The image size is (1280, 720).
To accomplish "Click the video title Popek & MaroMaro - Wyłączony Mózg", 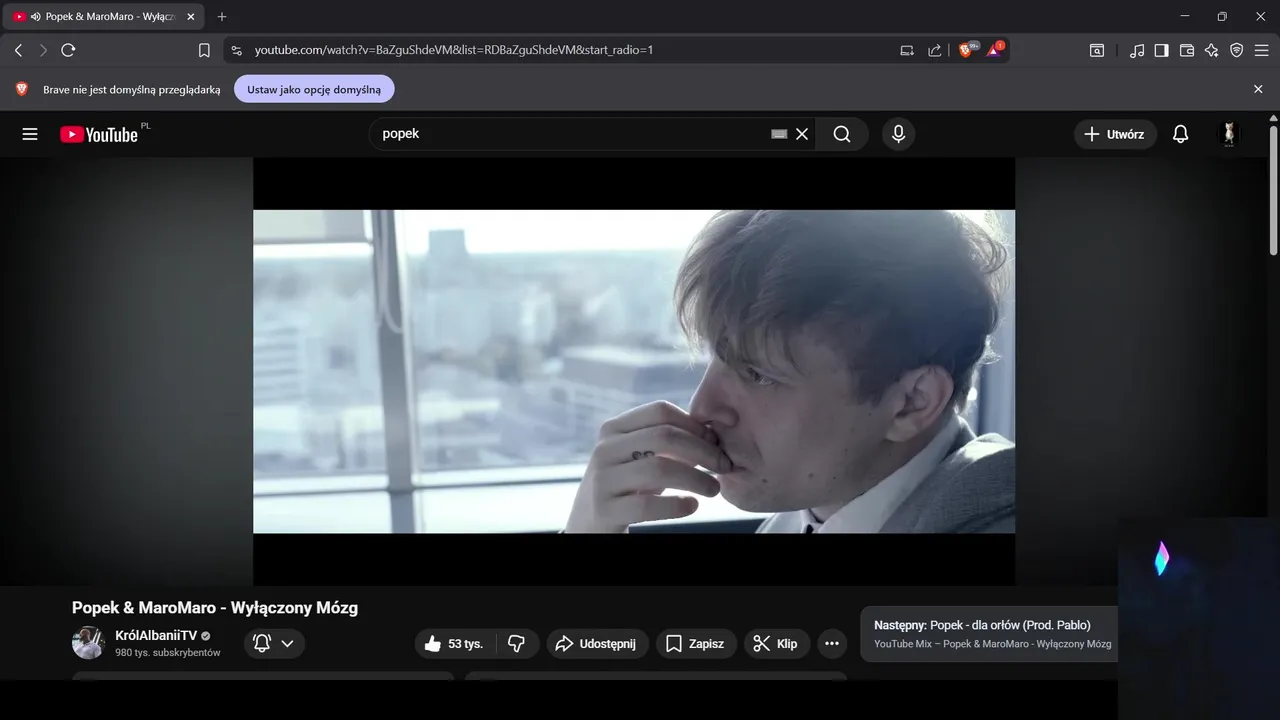I will point(215,607).
